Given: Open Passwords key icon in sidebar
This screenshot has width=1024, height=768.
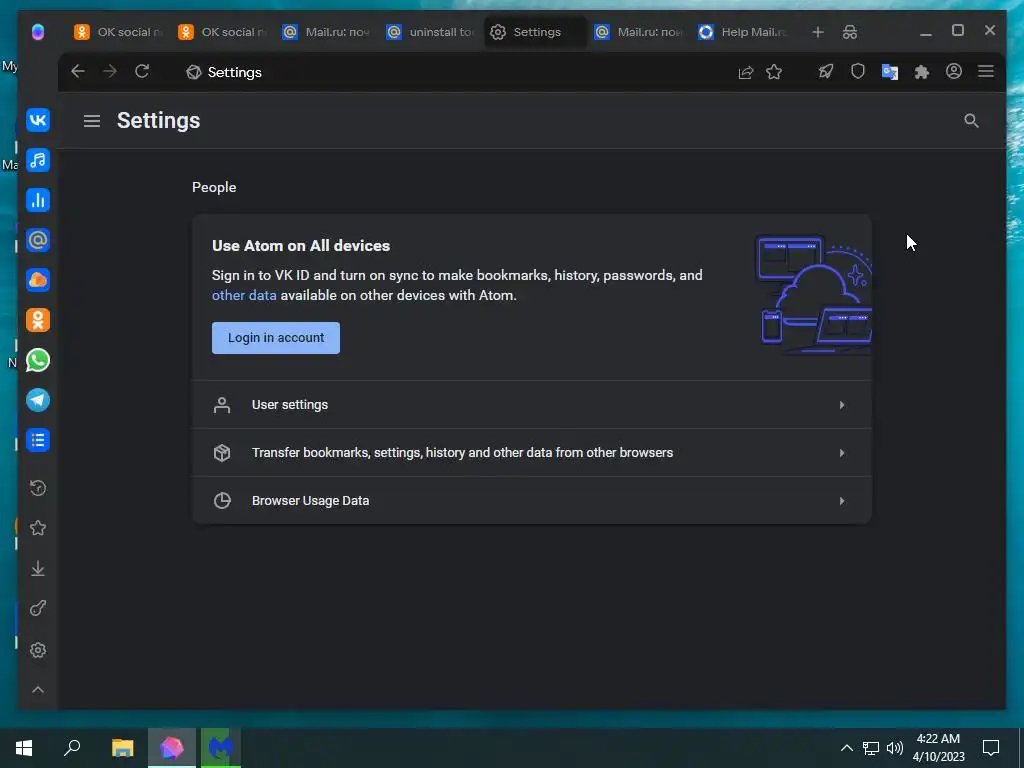Looking at the screenshot, I should click(x=38, y=609).
